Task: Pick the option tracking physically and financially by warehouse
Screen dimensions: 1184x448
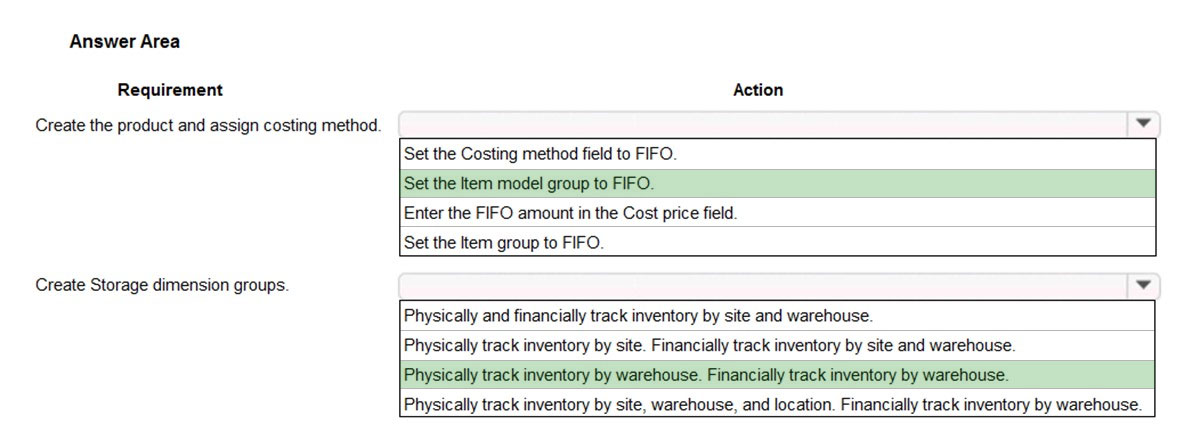Action: 778,375
